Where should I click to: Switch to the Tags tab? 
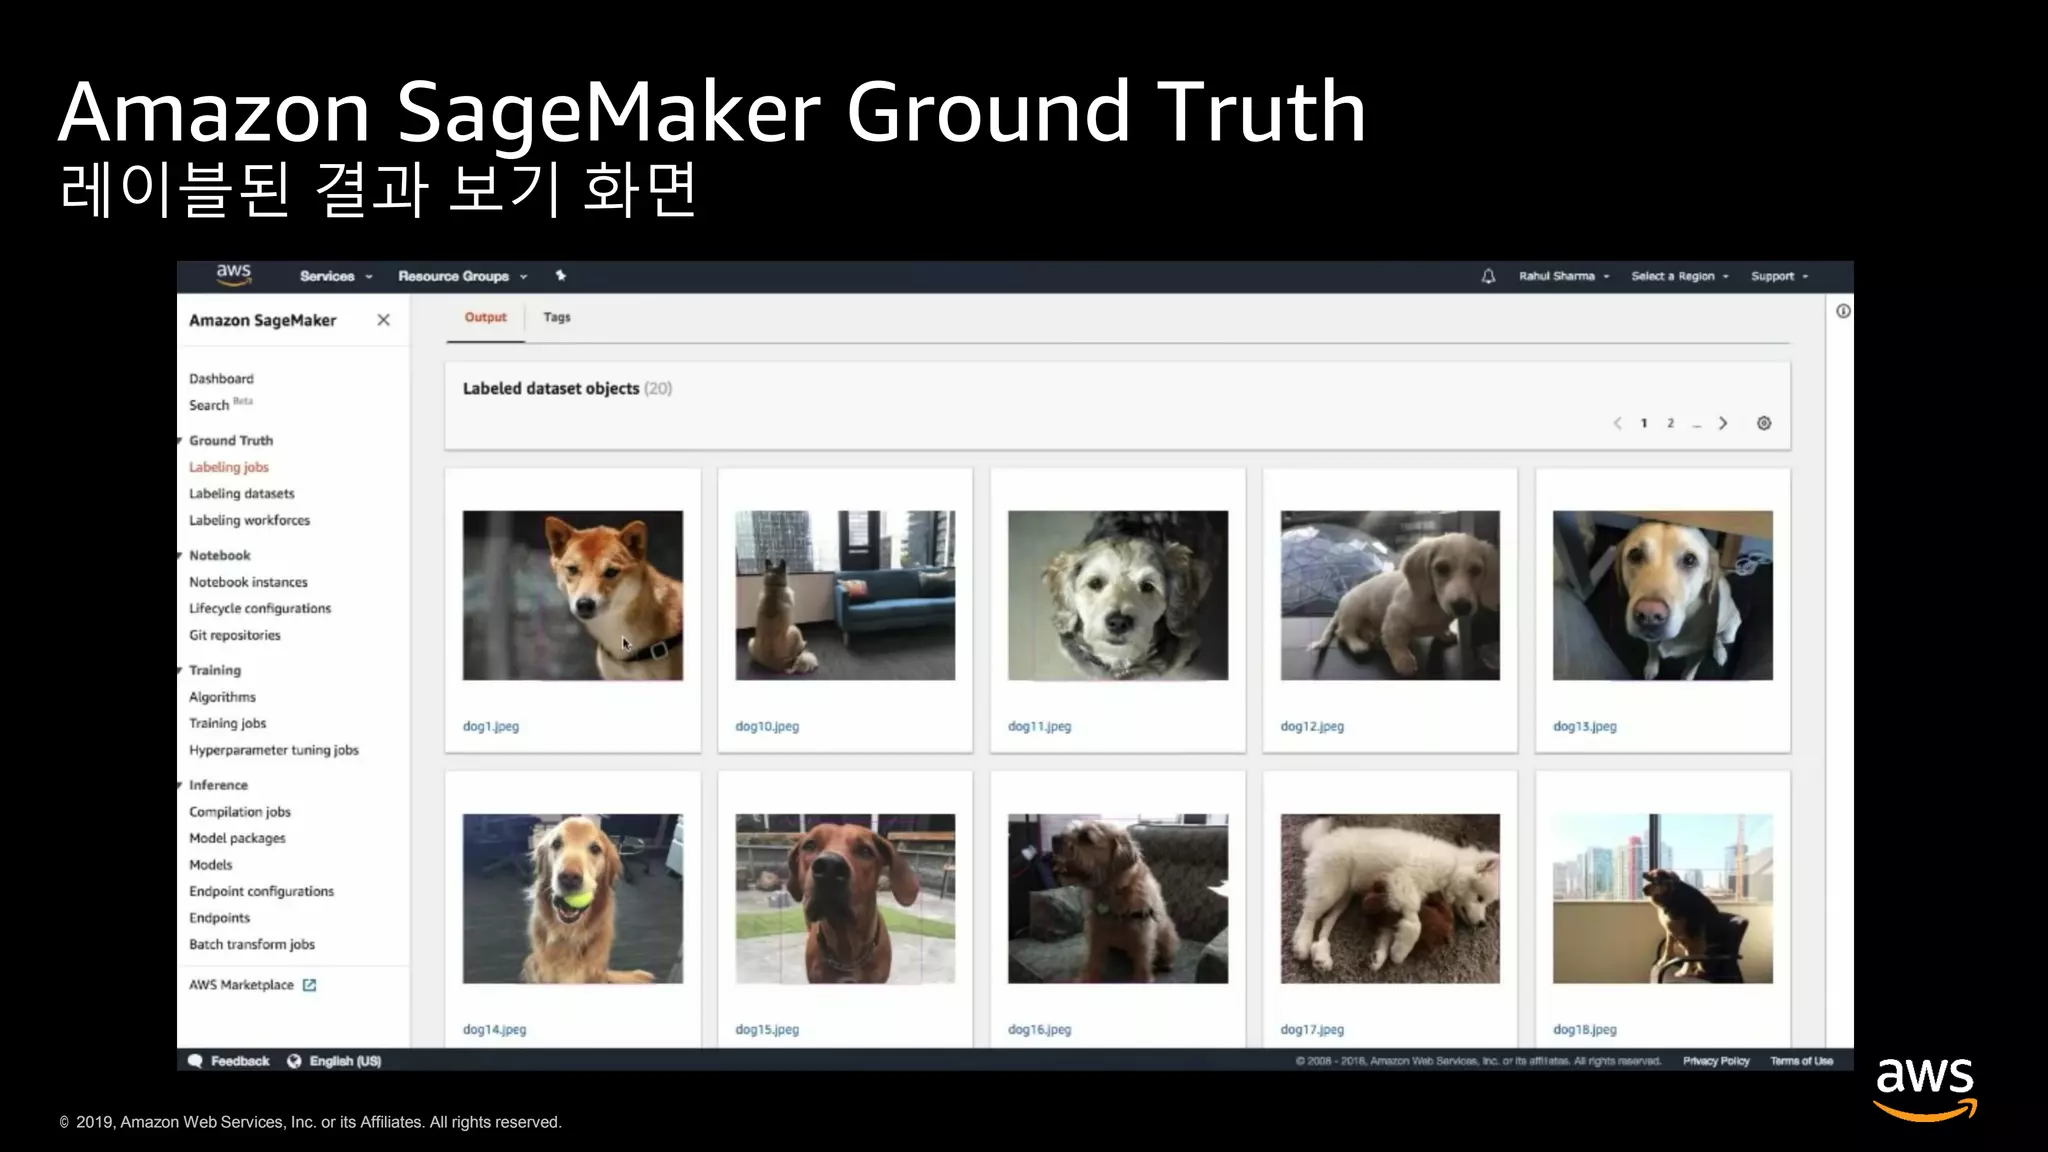pyautogui.click(x=557, y=317)
